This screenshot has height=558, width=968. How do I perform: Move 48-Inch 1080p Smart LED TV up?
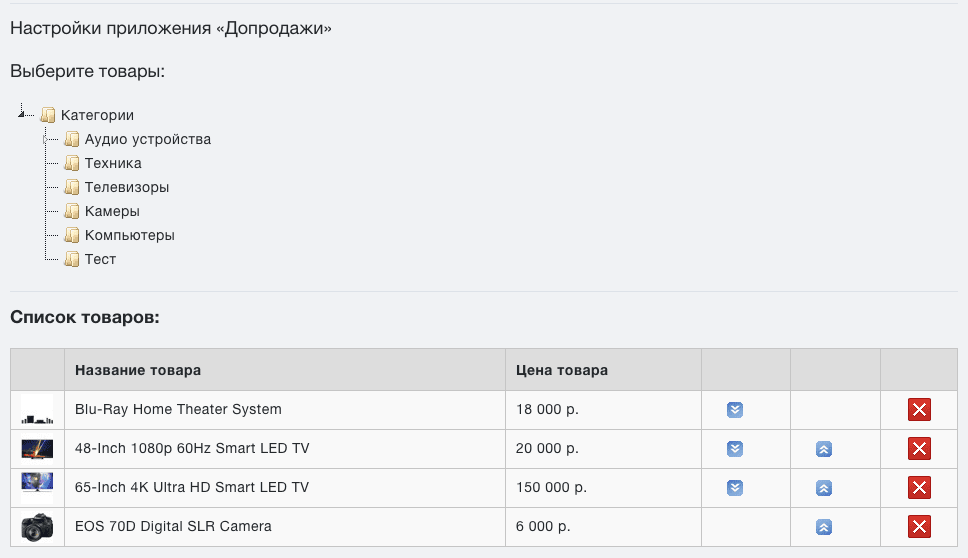[x=824, y=449]
